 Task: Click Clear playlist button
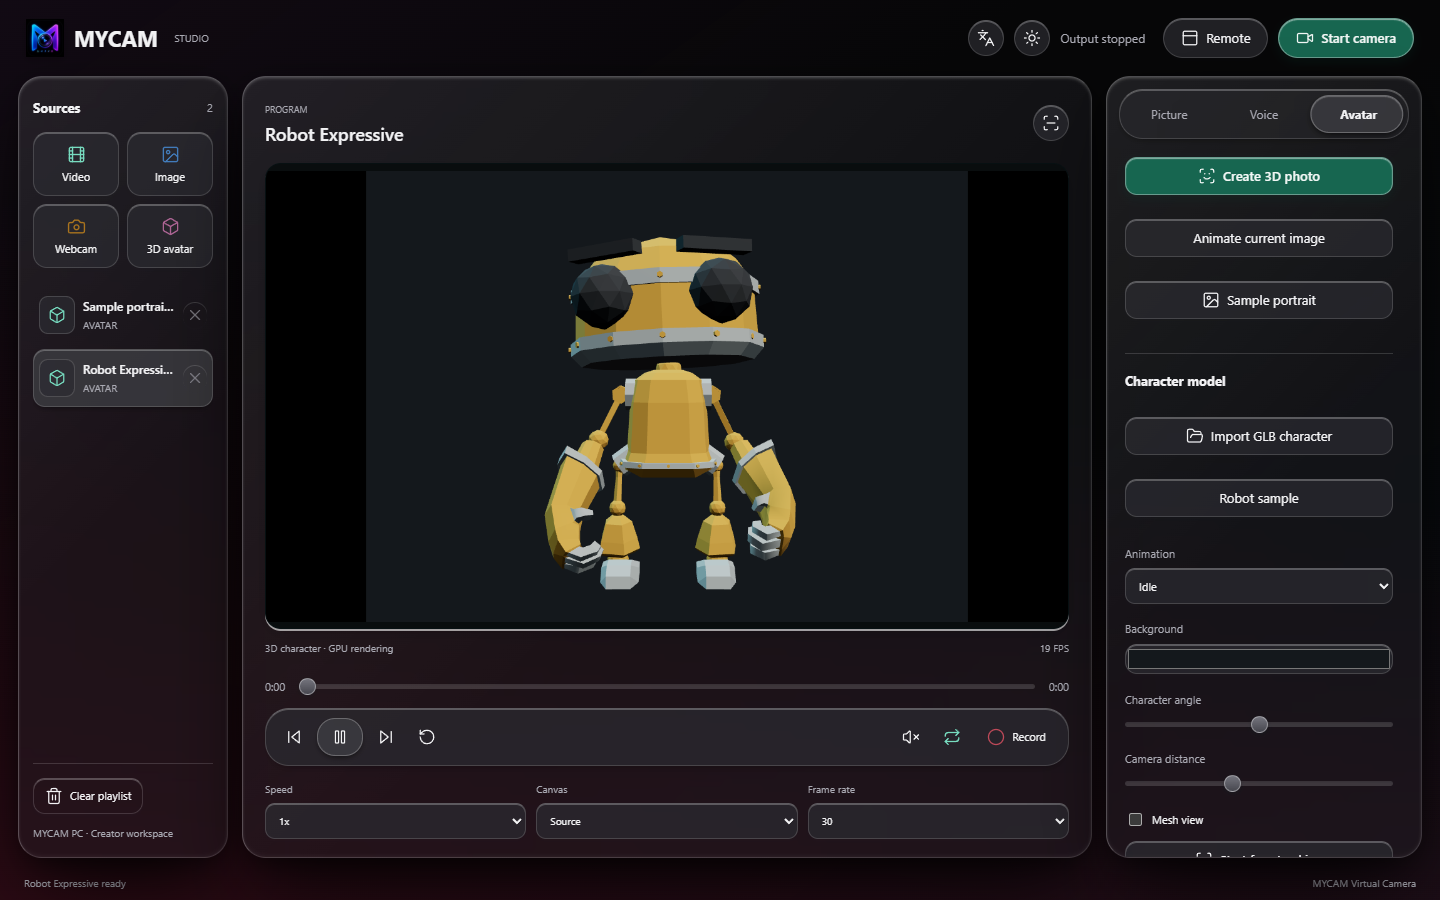point(88,796)
